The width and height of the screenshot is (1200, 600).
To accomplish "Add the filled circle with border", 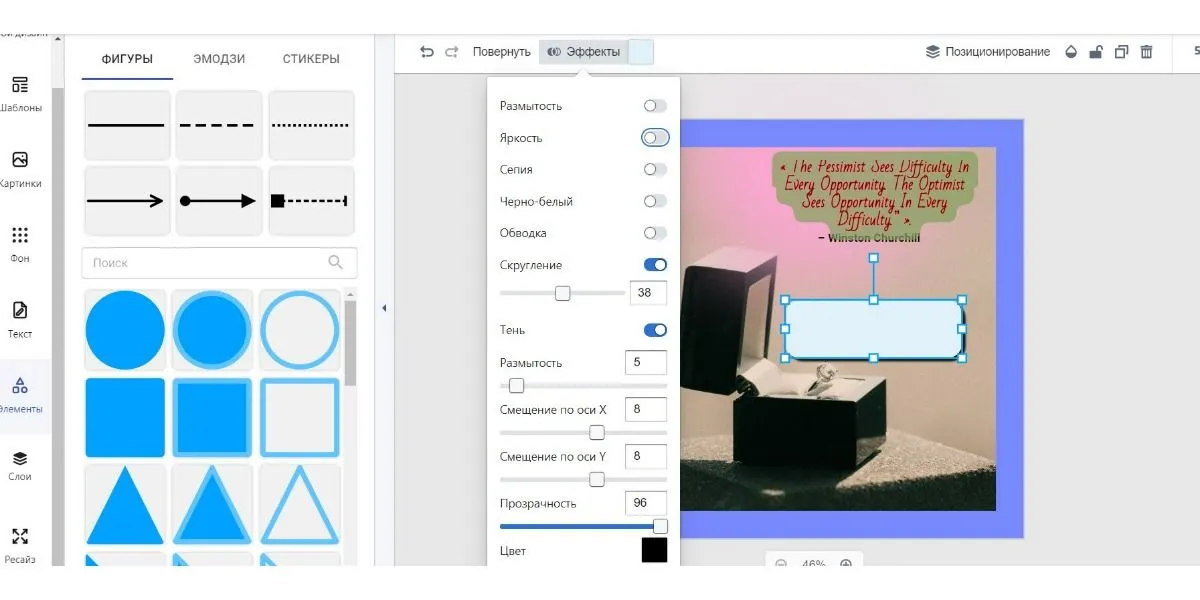I will (212, 330).
